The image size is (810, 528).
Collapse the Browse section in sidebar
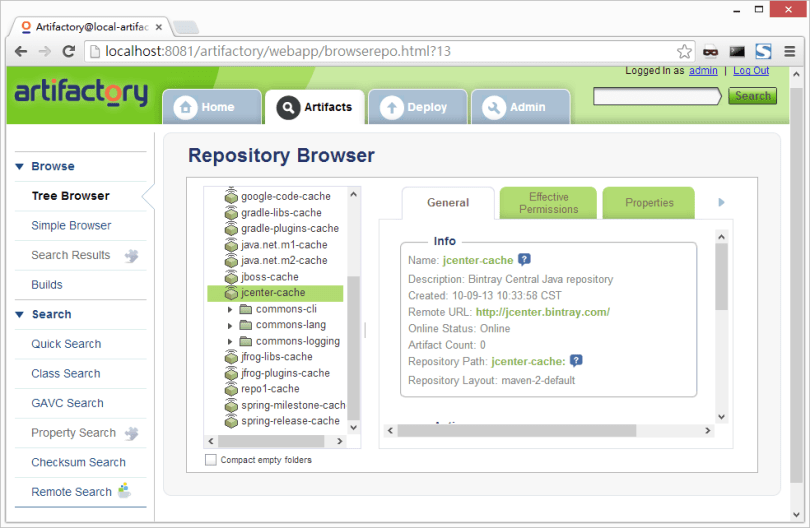pos(19,167)
